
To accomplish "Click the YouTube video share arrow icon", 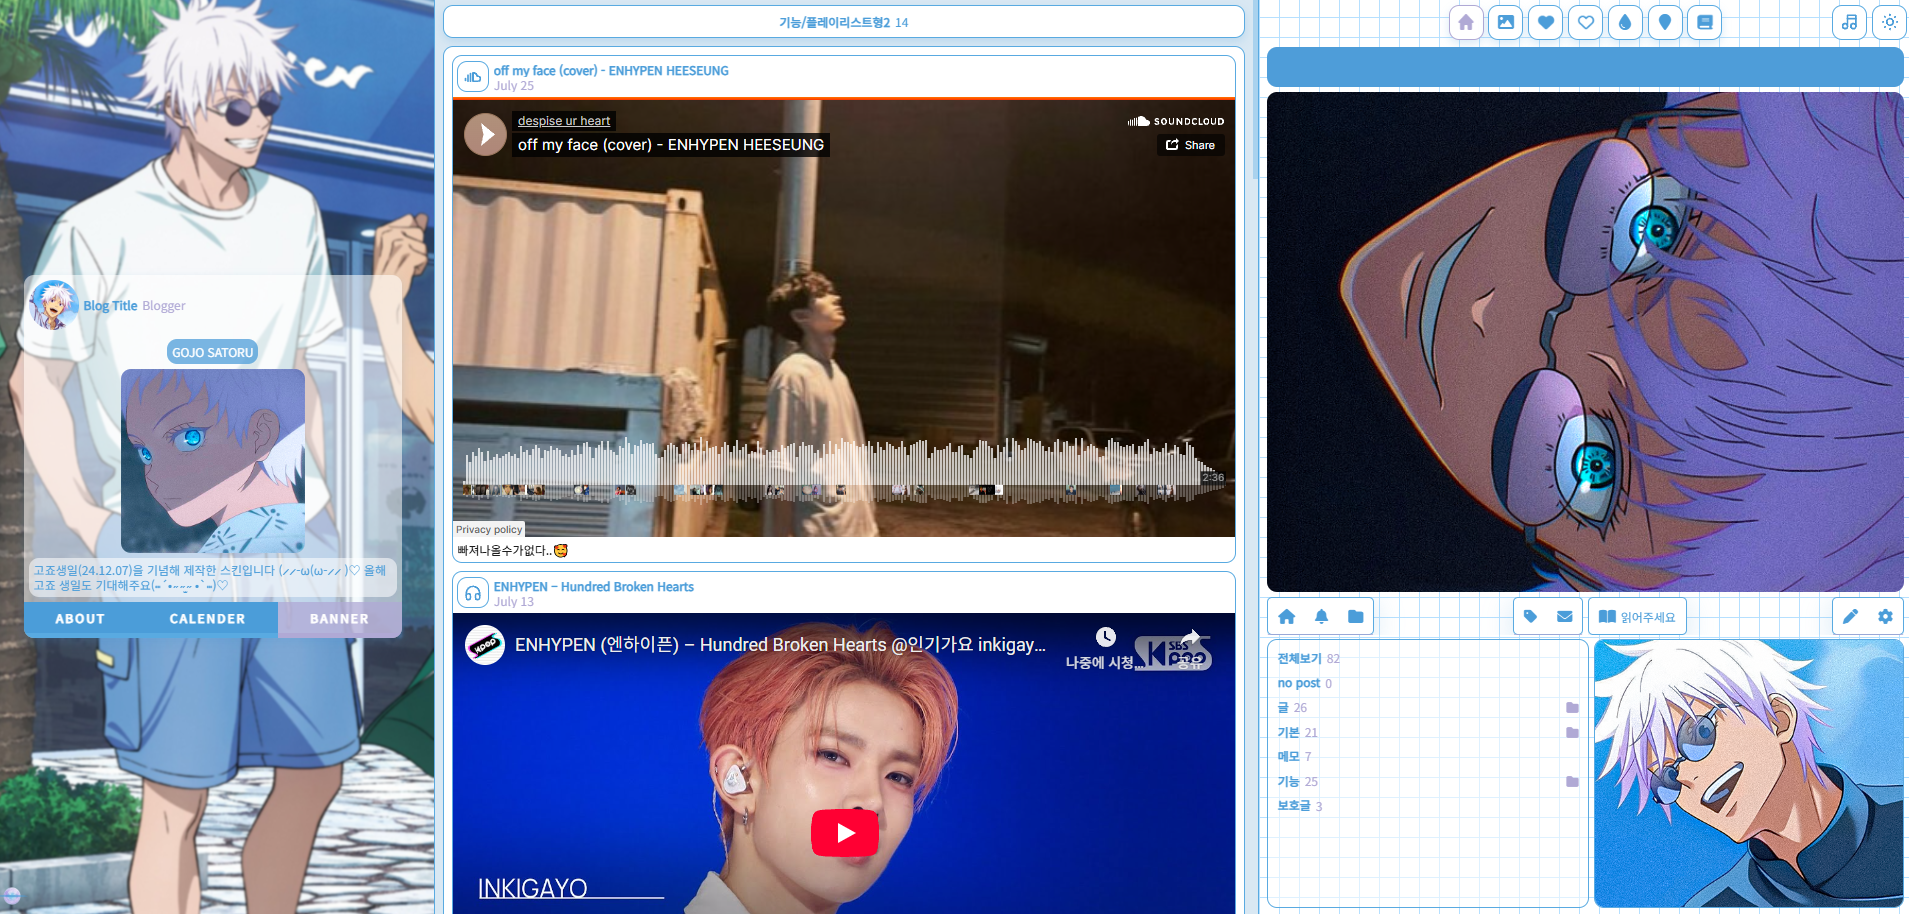I will [x=1191, y=638].
